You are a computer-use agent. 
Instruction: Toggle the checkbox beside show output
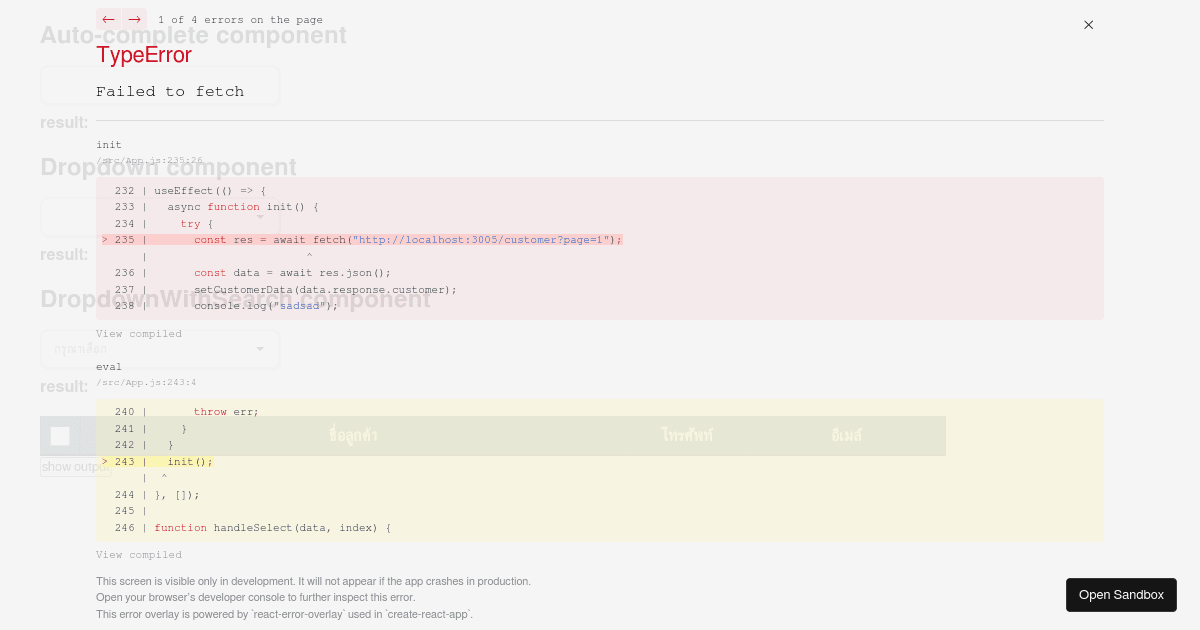pyautogui.click(x=60, y=436)
